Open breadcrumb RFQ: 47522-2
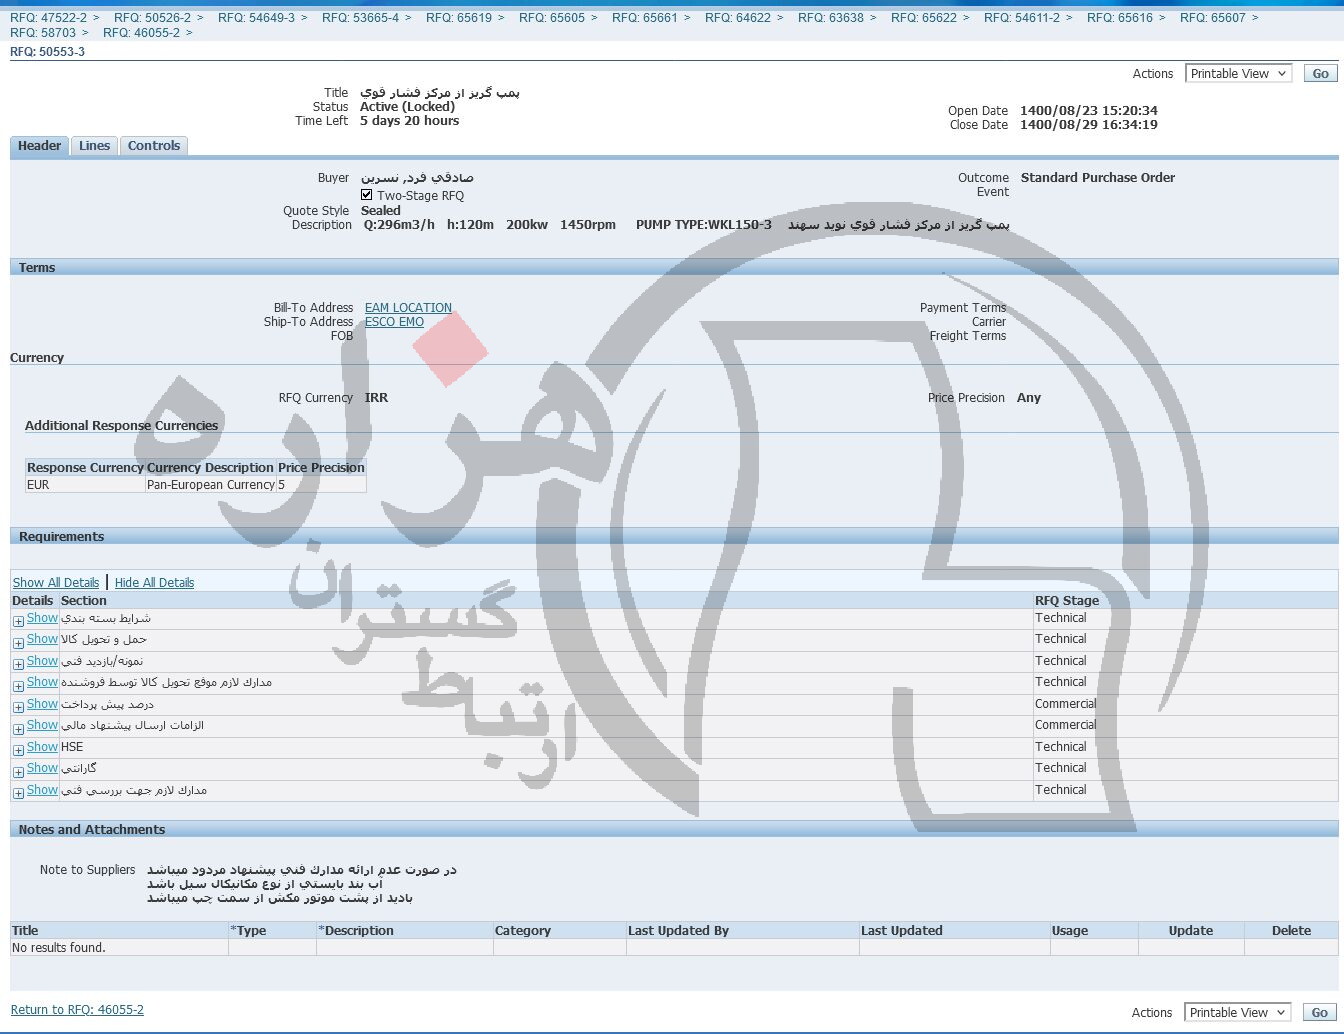1344x1034 pixels. coord(48,18)
